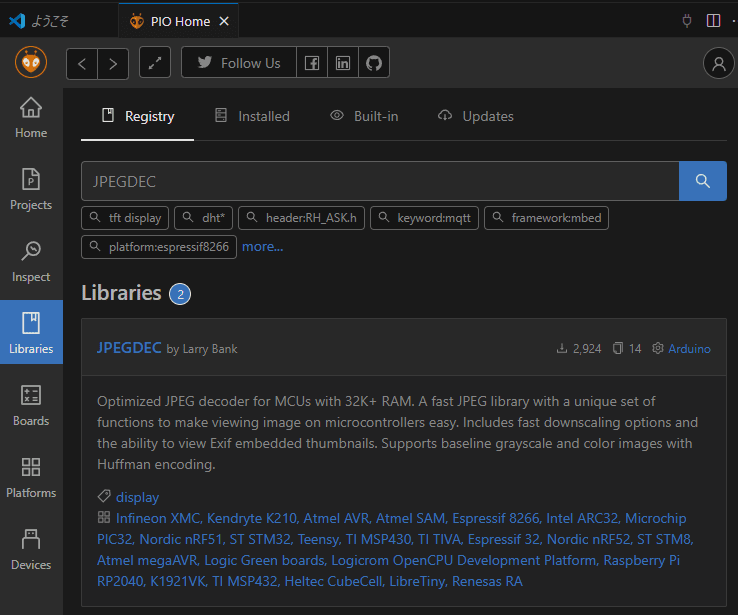Click the expand fullscreen arrows icon
738x615 pixels.
(155, 63)
